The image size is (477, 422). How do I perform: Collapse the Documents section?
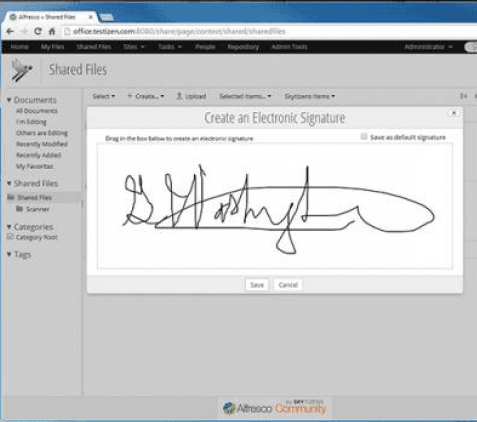(9, 100)
